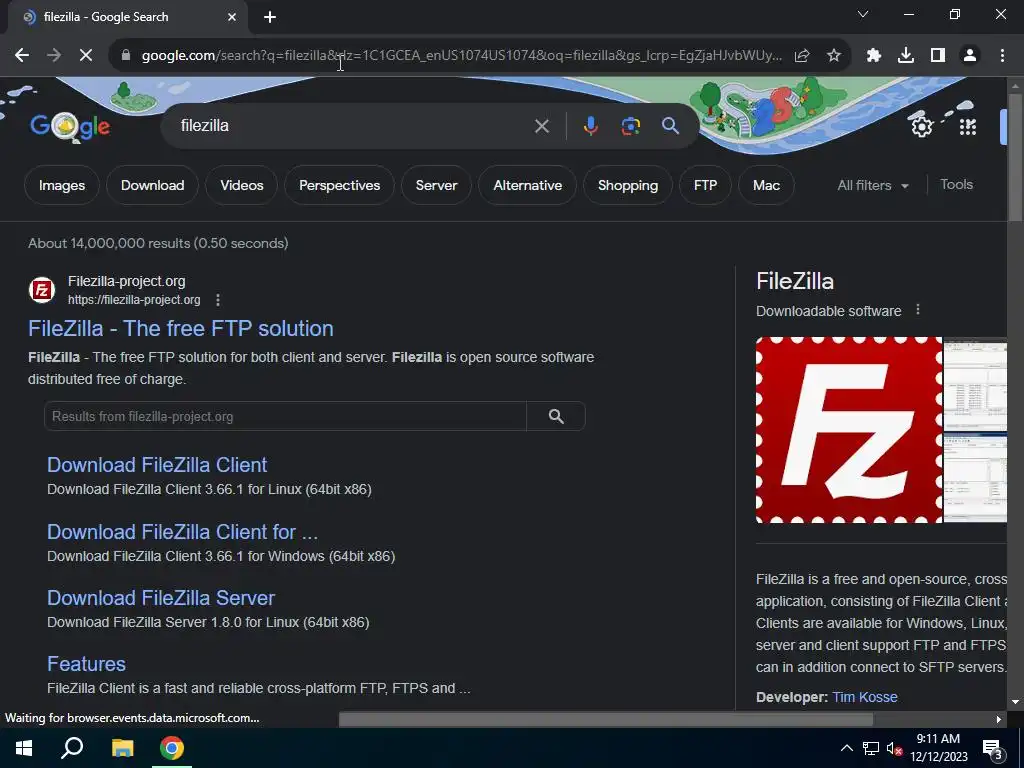1024x768 pixels.
Task: Click the share this page icon in the address bar
Action: [x=802, y=56]
